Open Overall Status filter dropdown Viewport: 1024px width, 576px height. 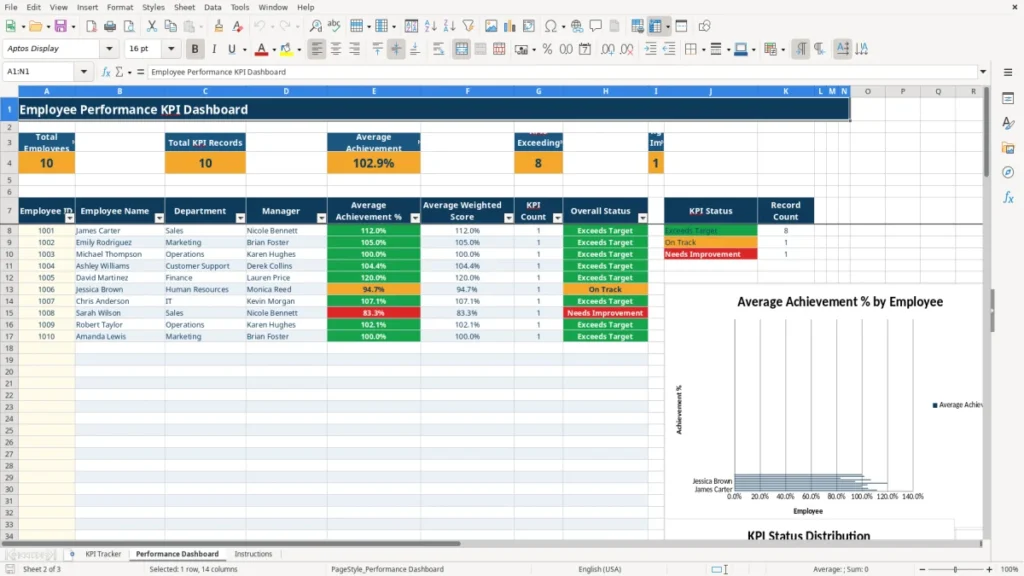click(x=643, y=217)
